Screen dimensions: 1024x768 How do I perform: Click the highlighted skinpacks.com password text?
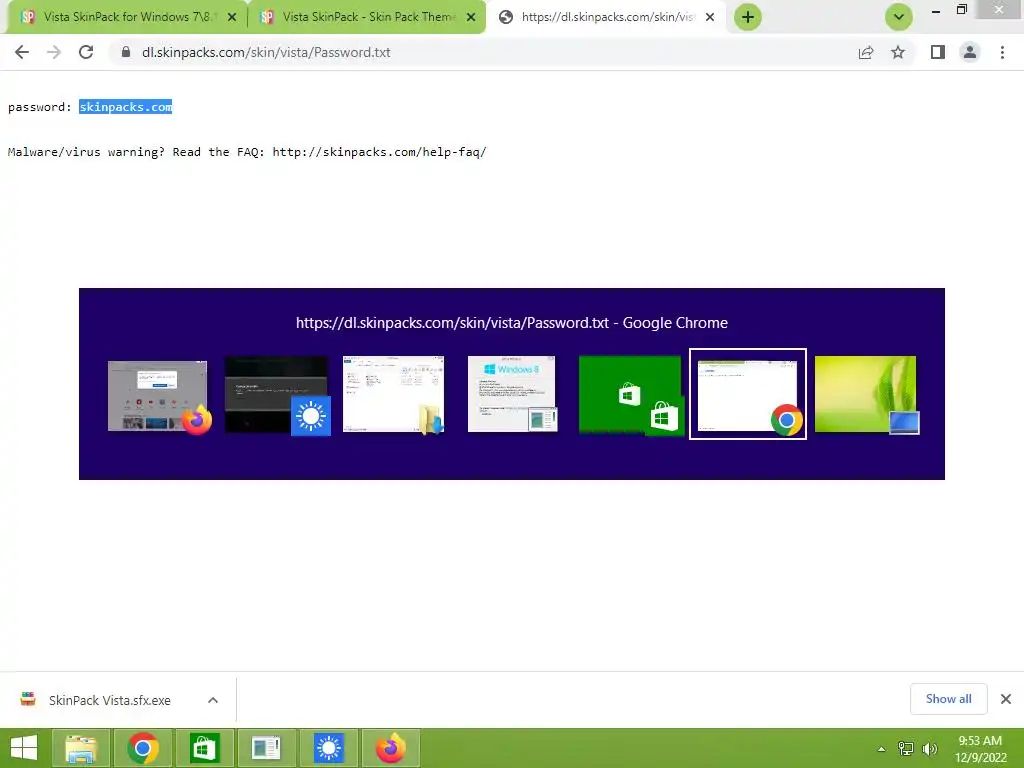(125, 107)
